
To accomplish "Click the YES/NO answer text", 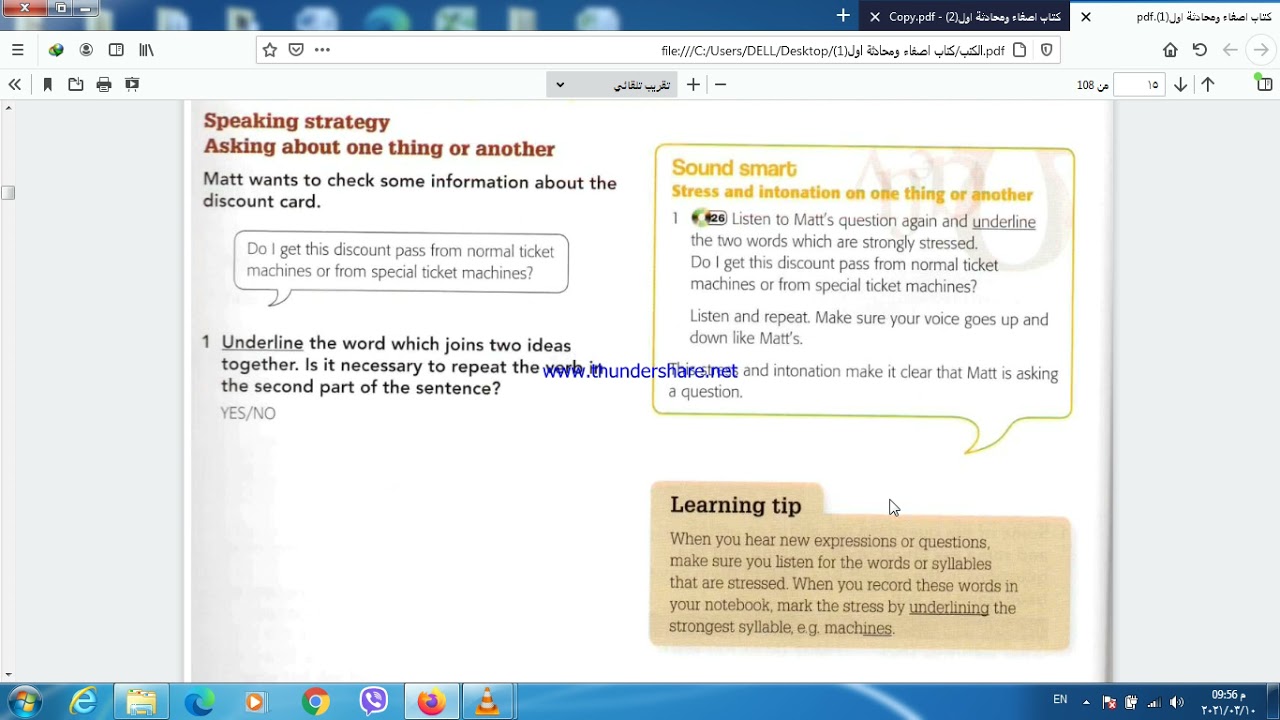I will coord(248,413).
